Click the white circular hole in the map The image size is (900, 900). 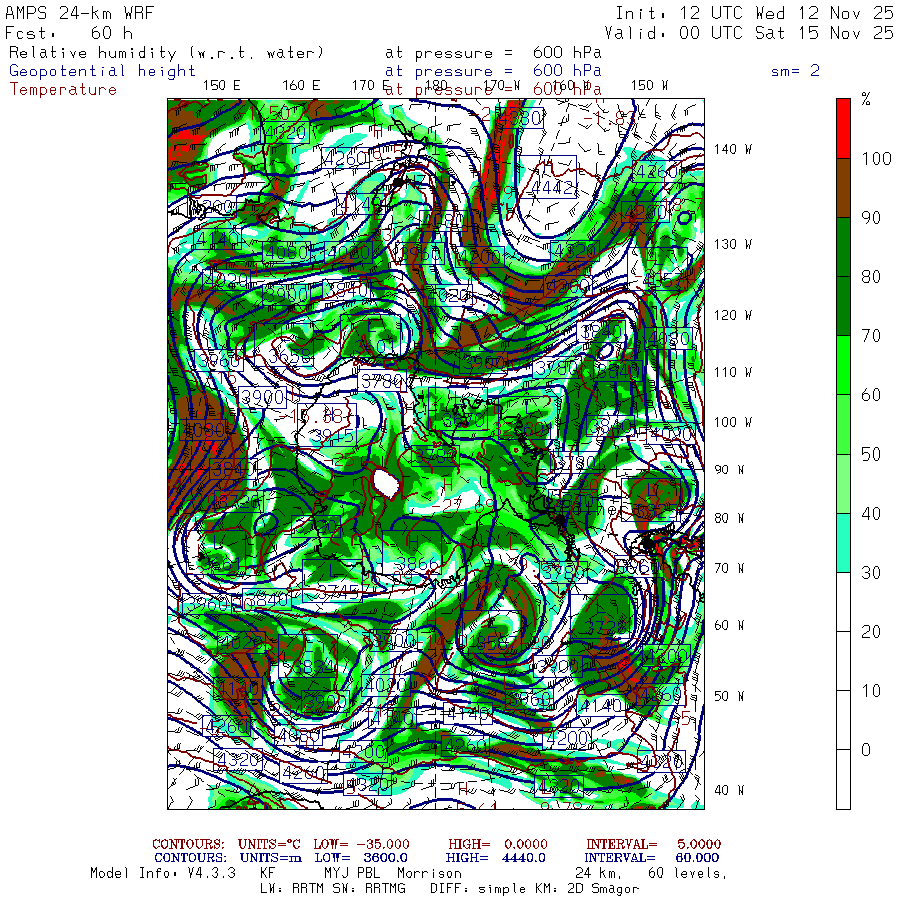pyautogui.click(x=386, y=484)
